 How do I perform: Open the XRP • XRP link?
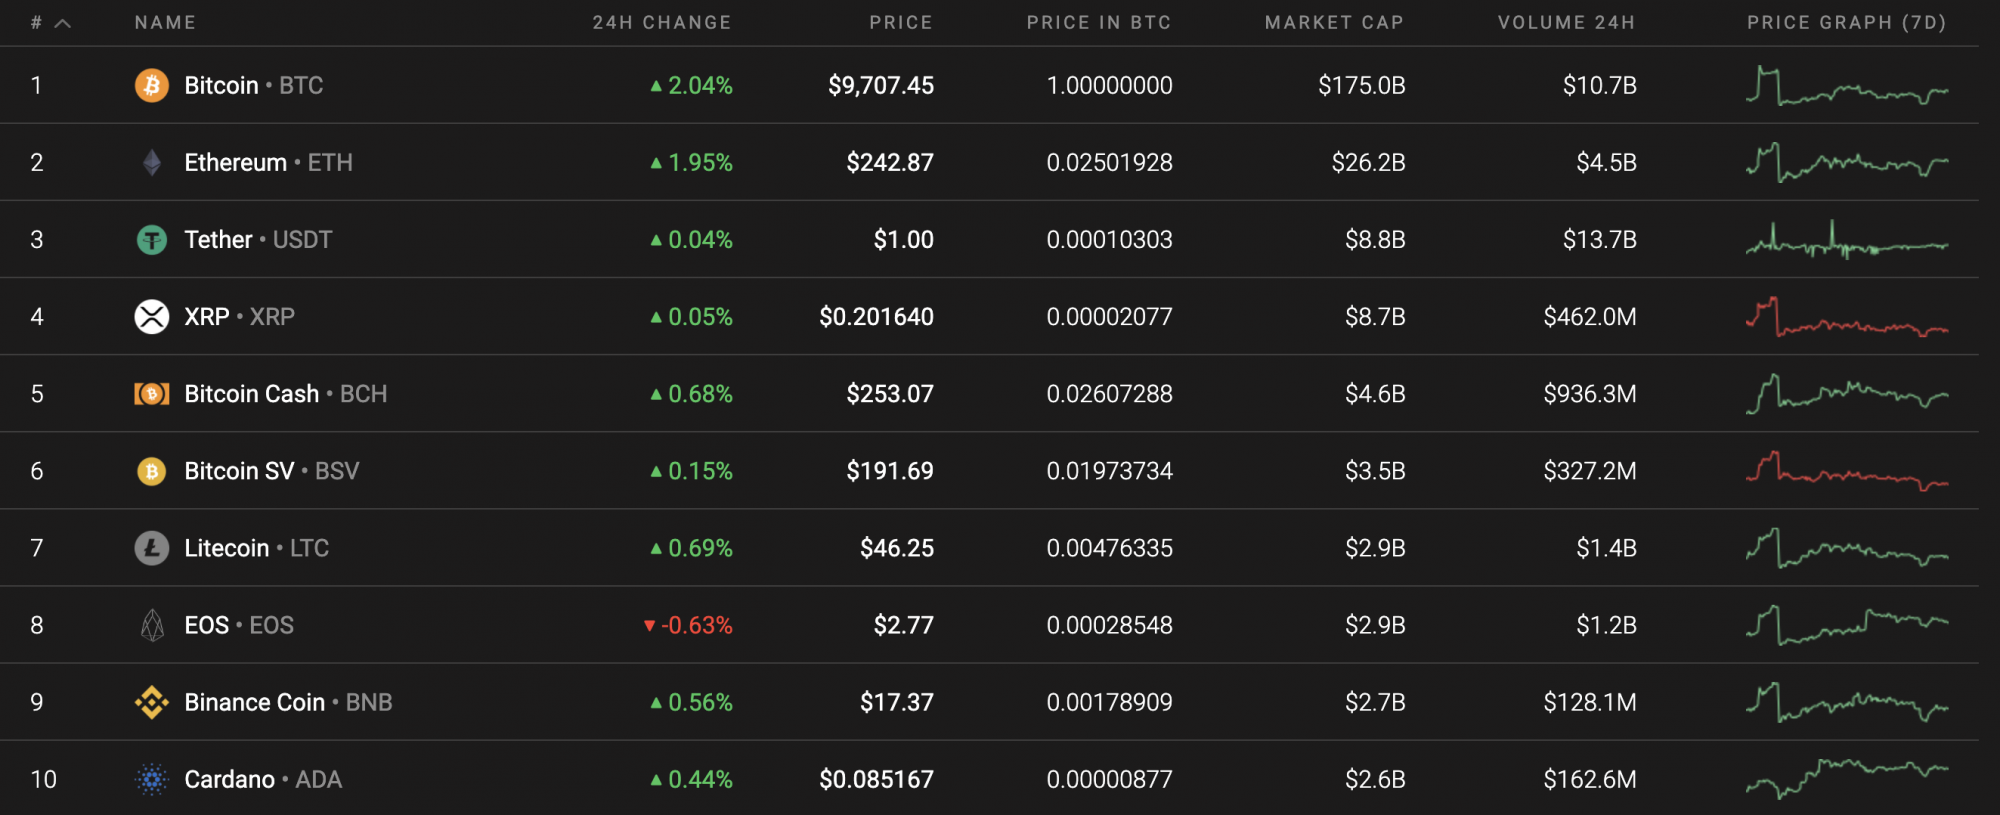coord(239,316)
